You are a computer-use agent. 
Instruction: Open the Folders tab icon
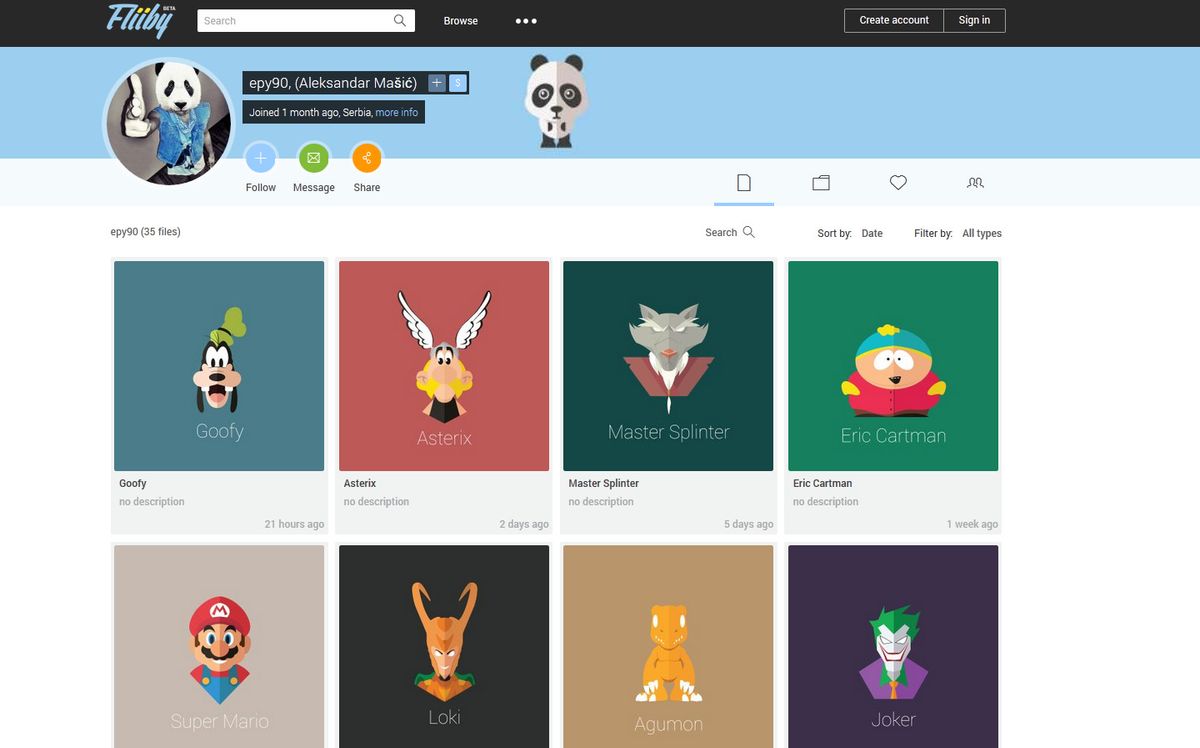pos(821,182)
